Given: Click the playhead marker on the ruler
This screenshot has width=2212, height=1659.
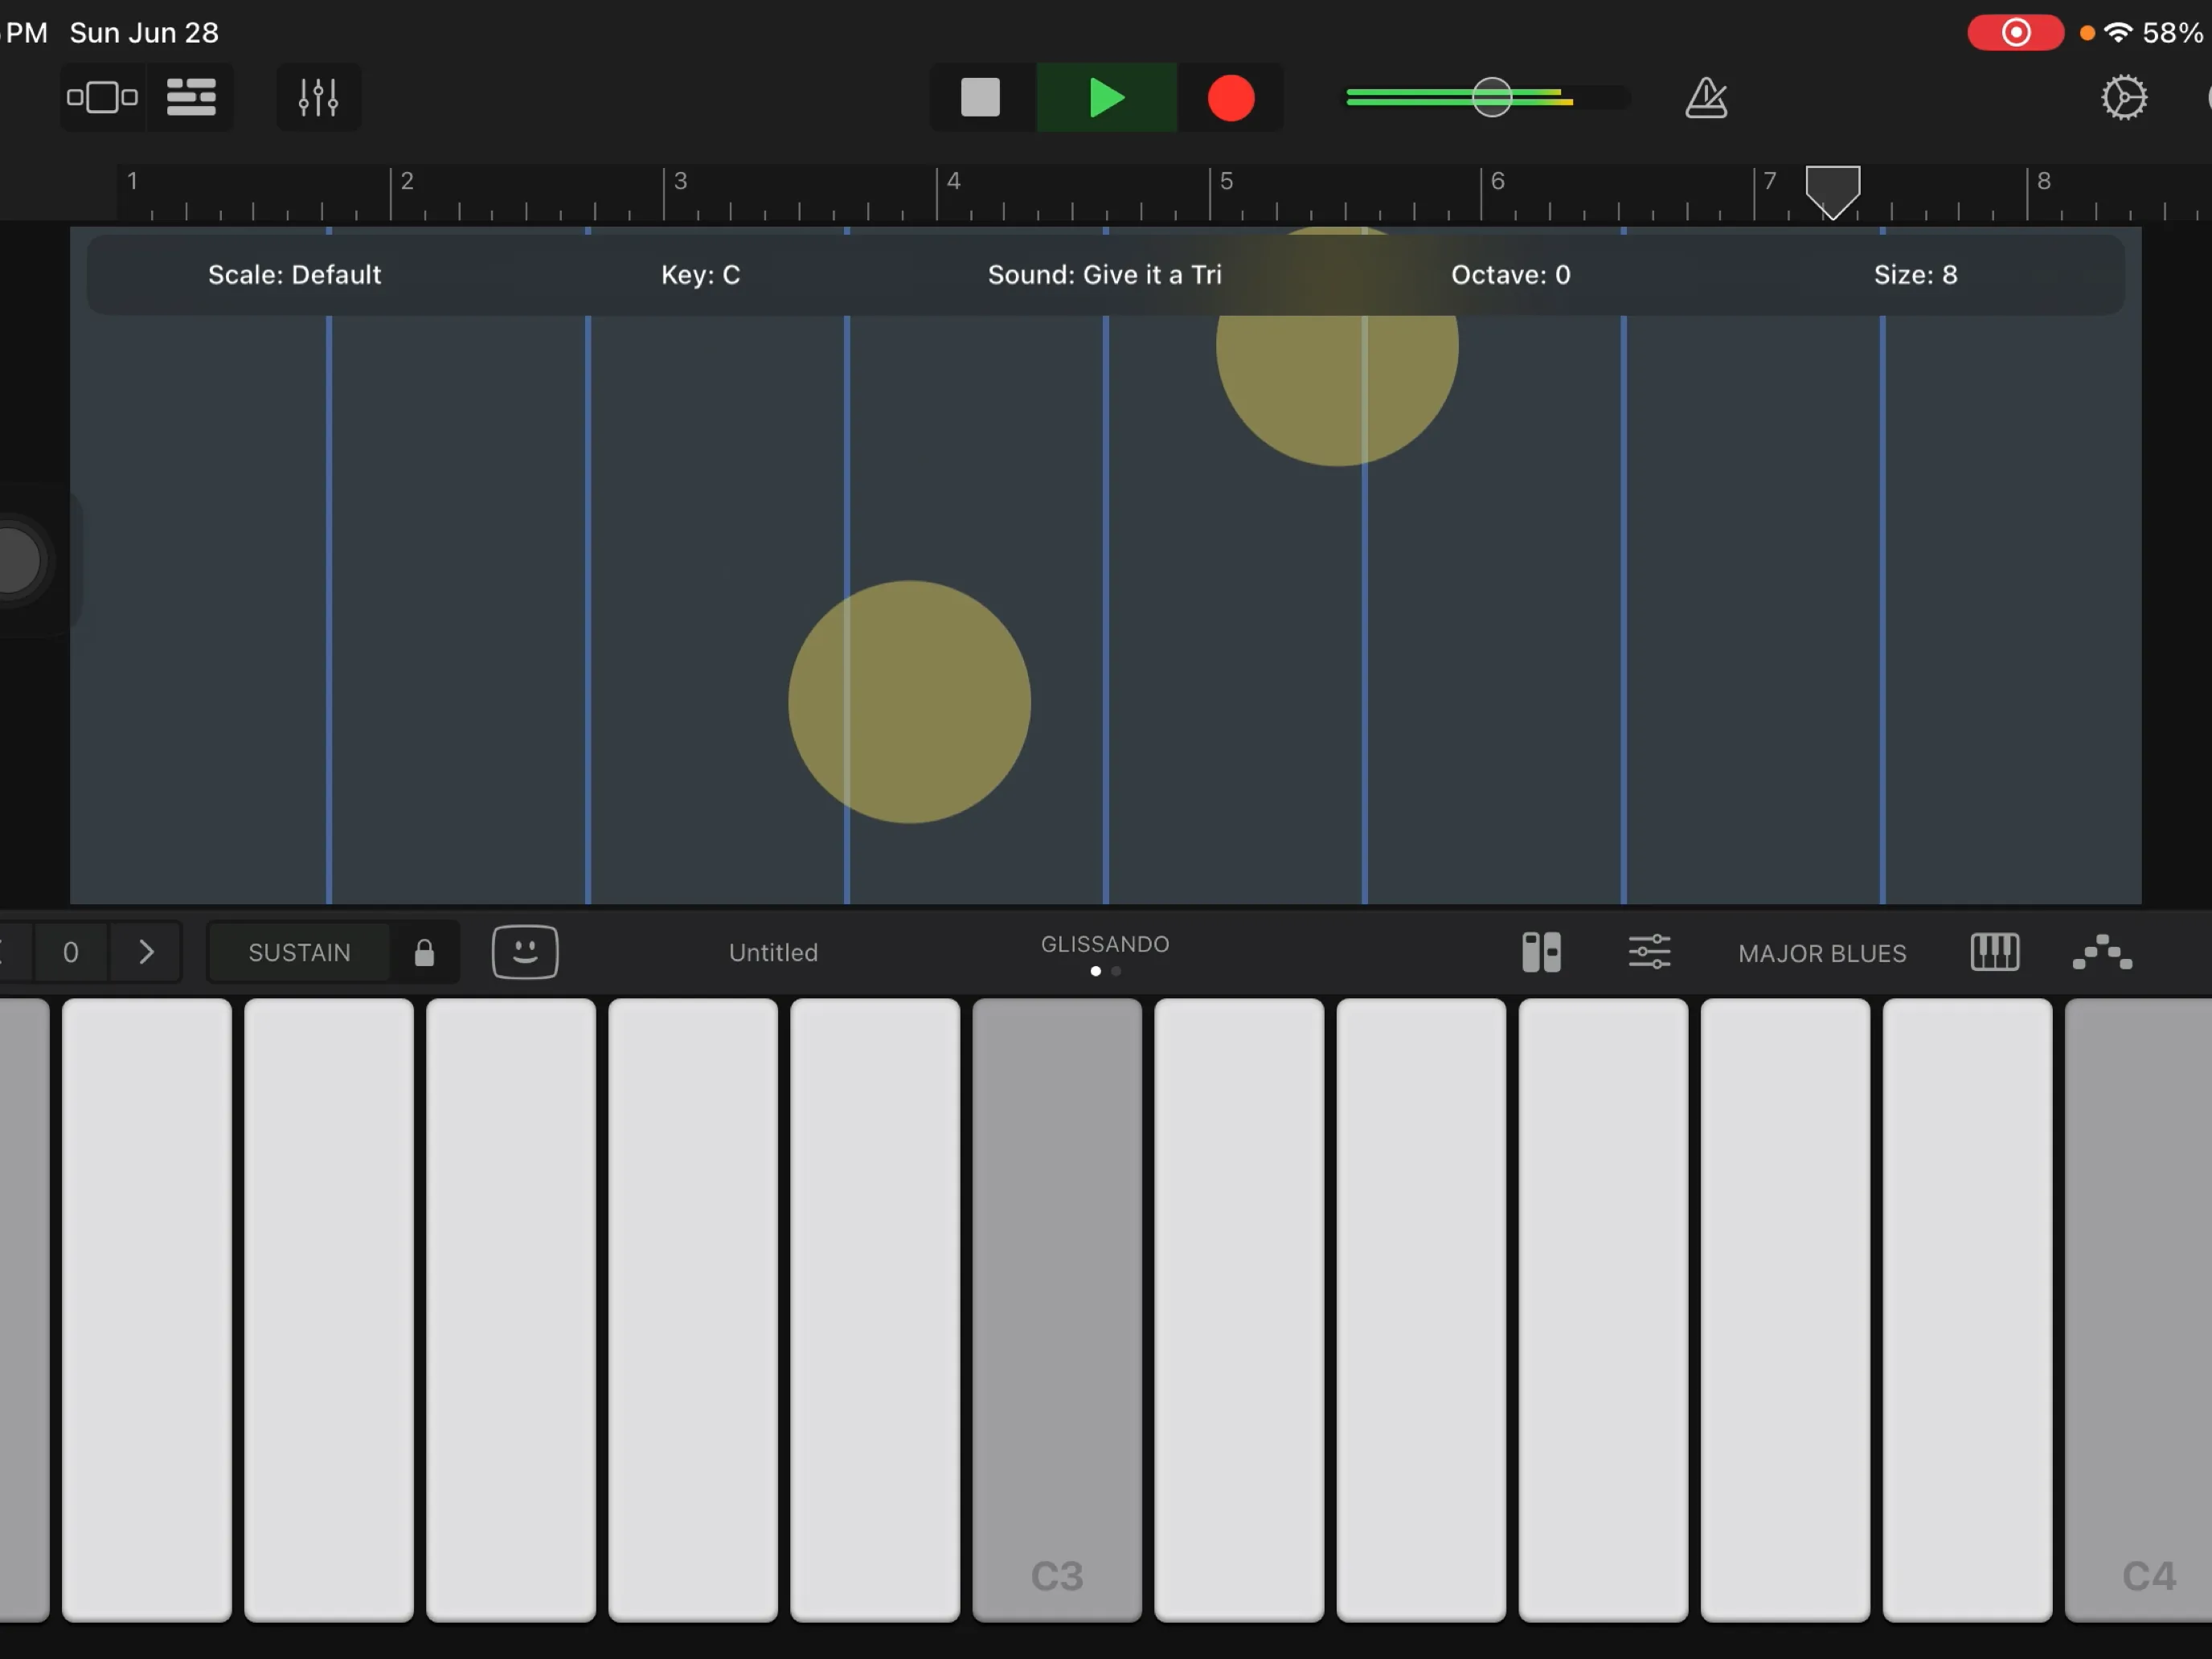Looking at the screenshot, I should click(1833, 192).
